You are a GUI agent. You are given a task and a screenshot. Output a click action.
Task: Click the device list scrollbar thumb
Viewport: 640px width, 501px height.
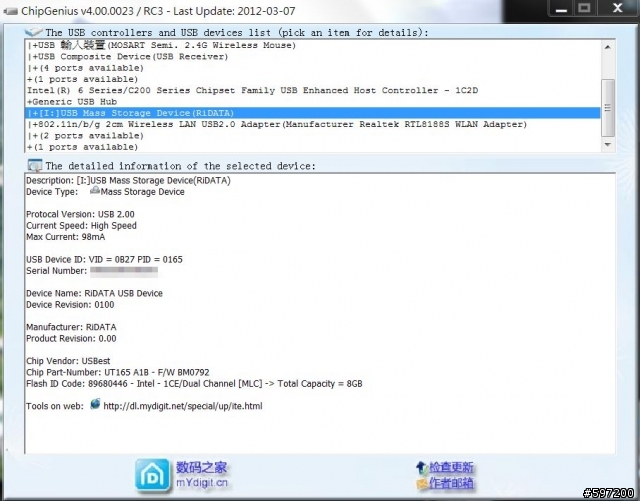coord(608,108)
